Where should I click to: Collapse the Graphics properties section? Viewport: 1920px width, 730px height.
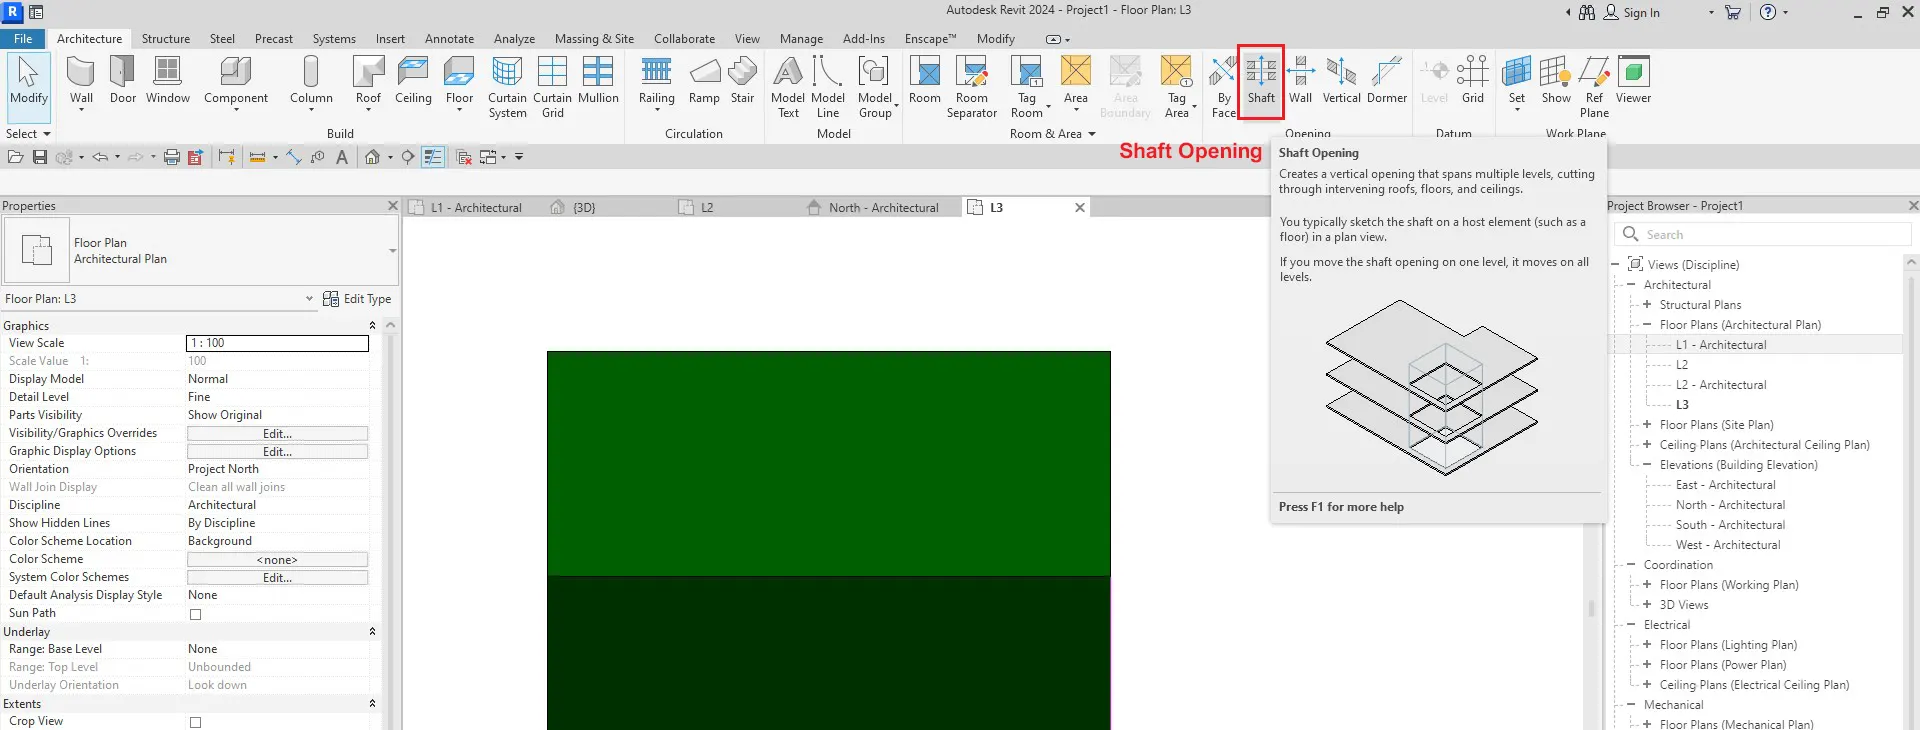[372, 326]
